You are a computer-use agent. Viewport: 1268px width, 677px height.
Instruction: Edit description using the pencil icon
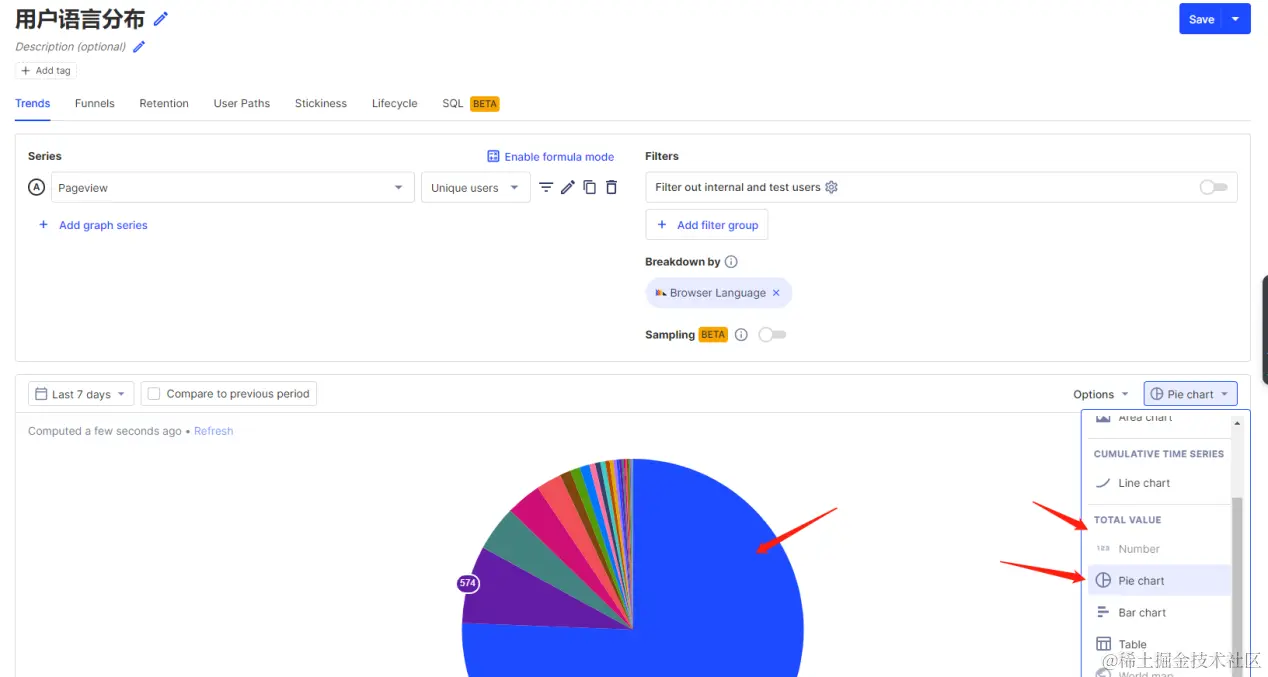pyautogui.click(x=139, y=47)
